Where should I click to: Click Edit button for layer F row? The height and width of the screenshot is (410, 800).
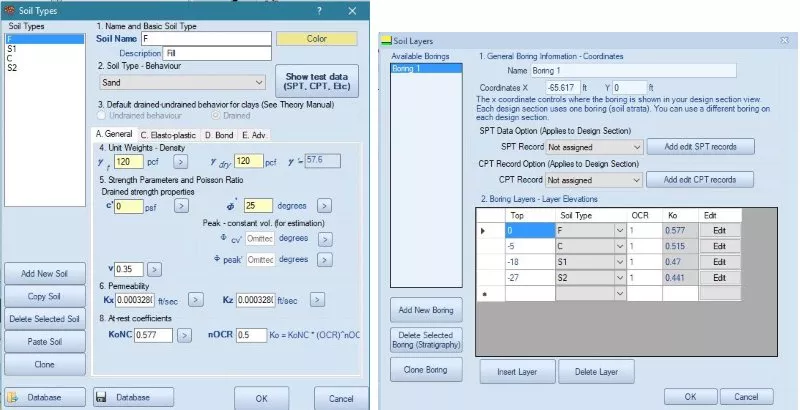click(x=719, y=231)
